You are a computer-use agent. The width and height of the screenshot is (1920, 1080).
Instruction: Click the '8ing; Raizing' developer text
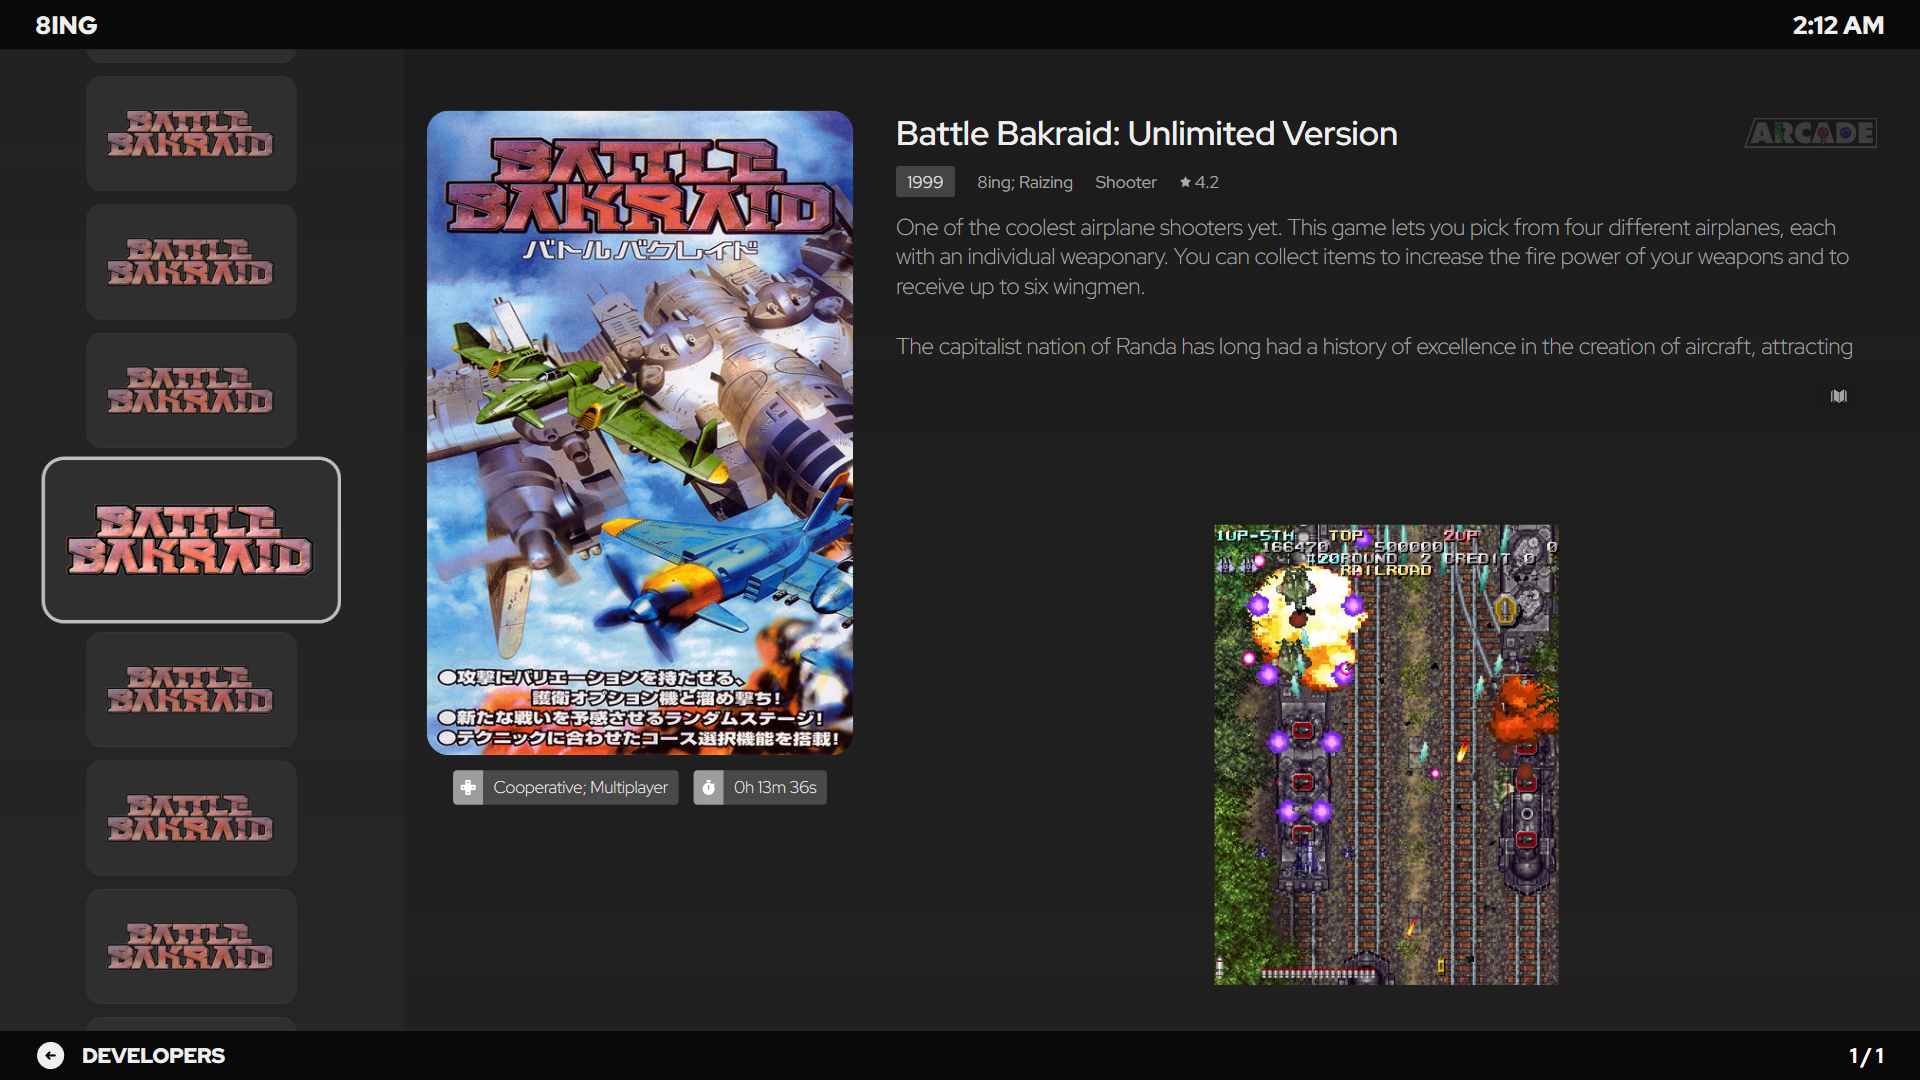click(1024, 182)
